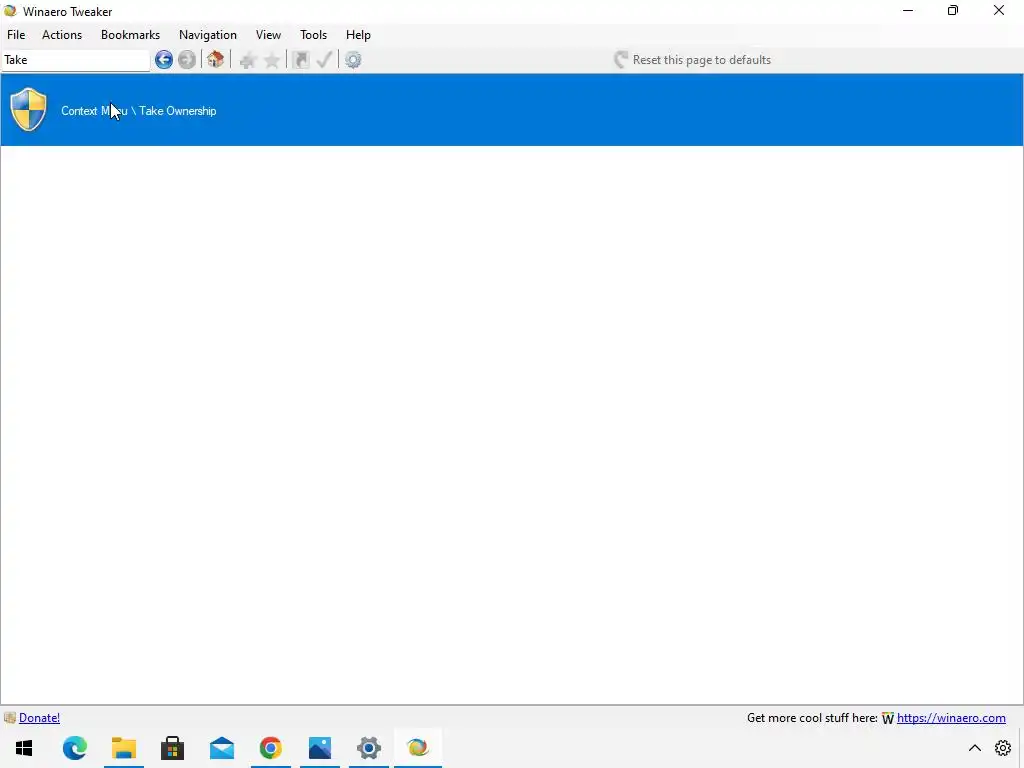
Task: Minimize the Winaero Tweaker window
Action: click(908, 10)
